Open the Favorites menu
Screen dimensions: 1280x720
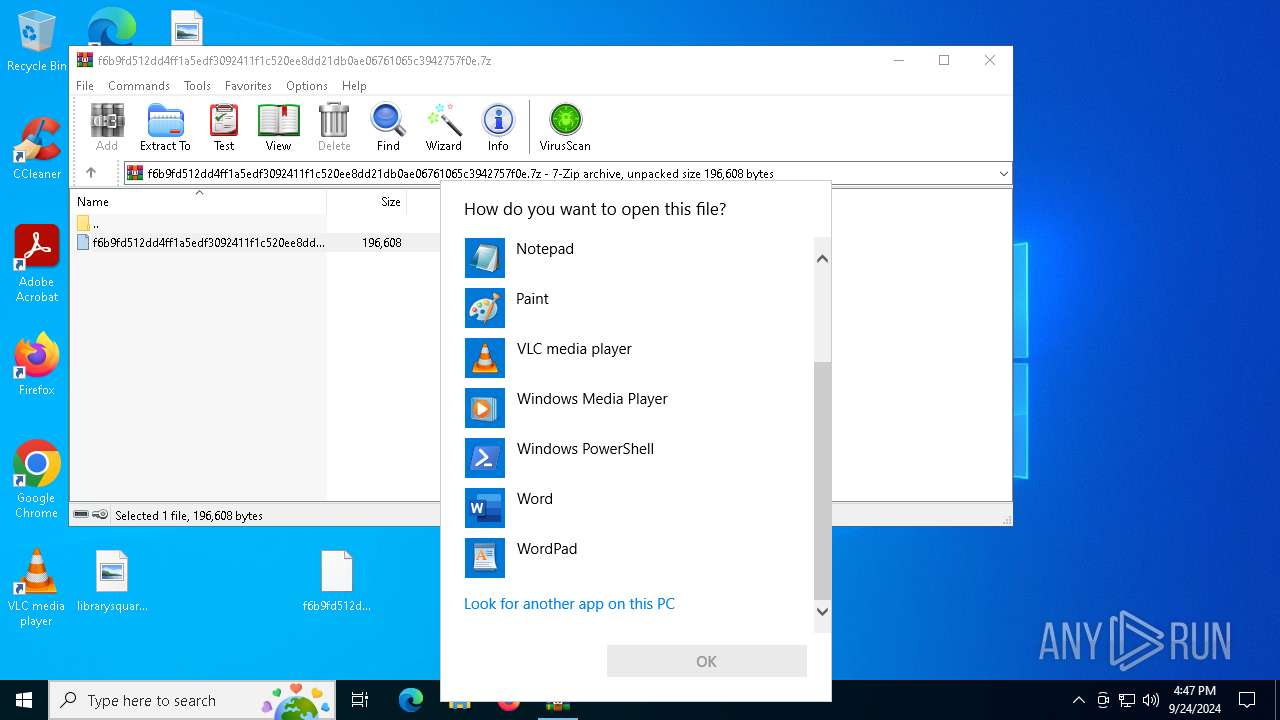(x=248, y=86)
